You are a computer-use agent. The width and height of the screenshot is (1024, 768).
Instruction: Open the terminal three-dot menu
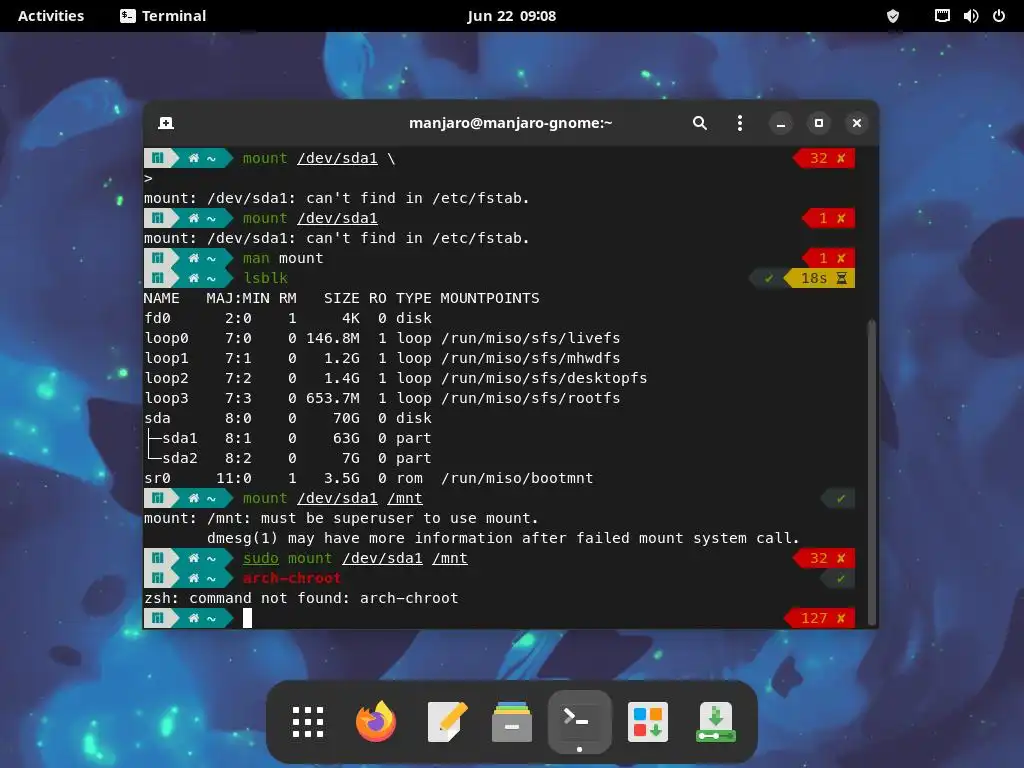coord(739,123)
